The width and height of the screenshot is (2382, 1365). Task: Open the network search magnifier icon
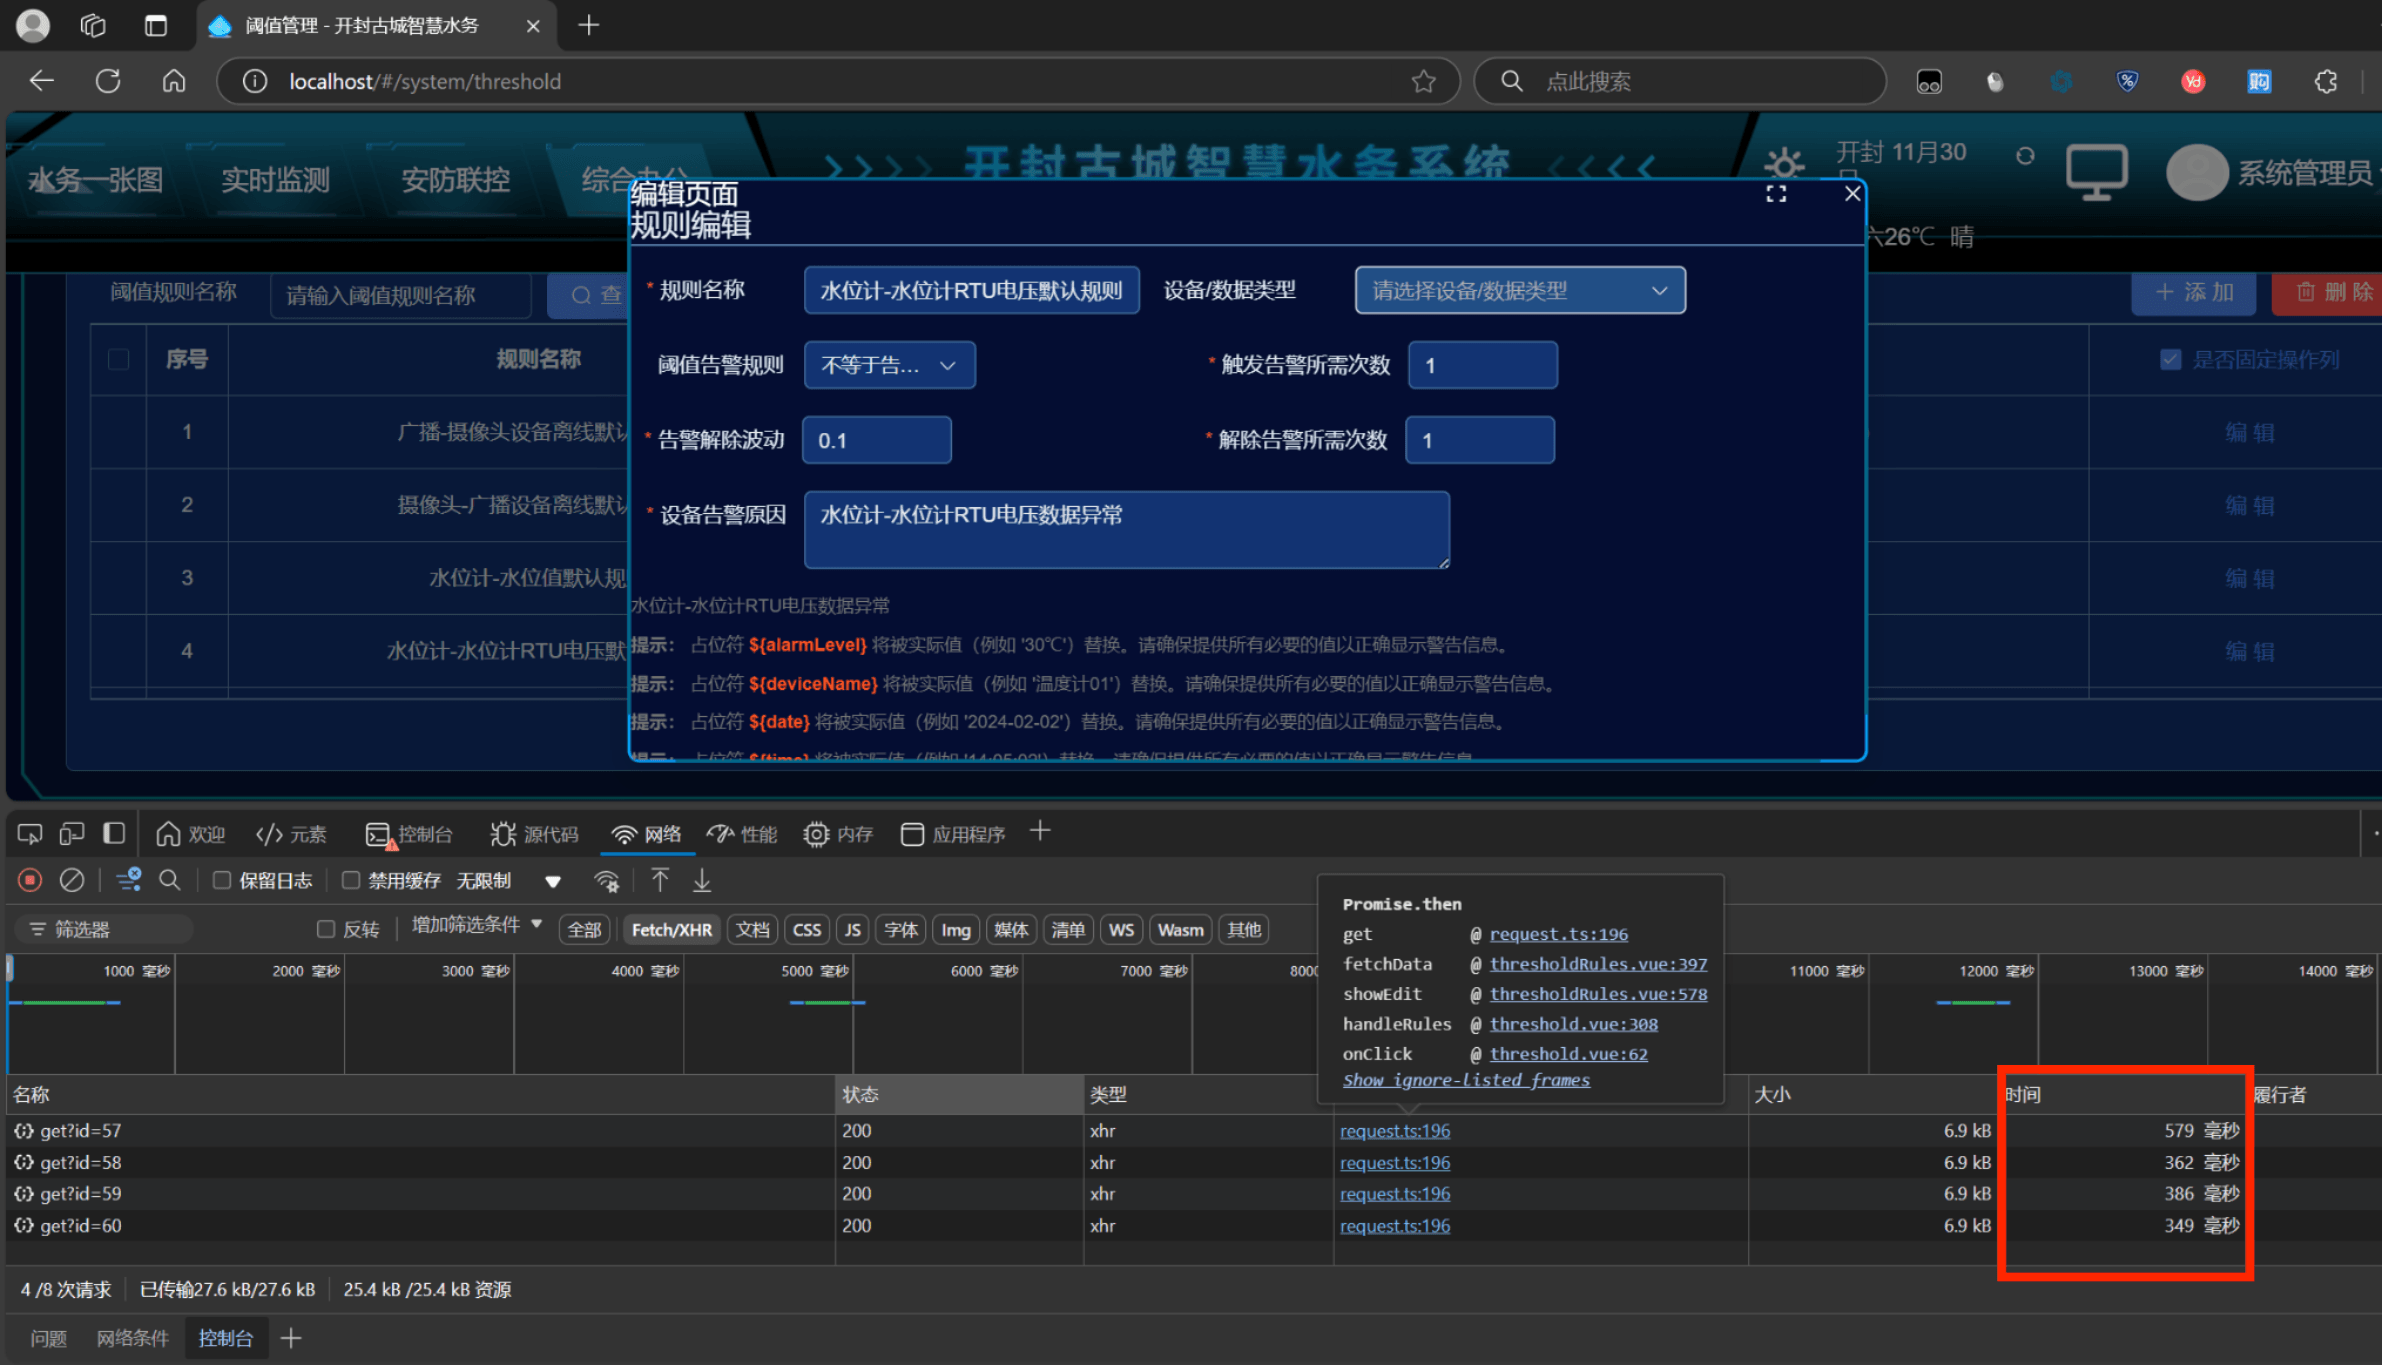[x=170, y=880]
